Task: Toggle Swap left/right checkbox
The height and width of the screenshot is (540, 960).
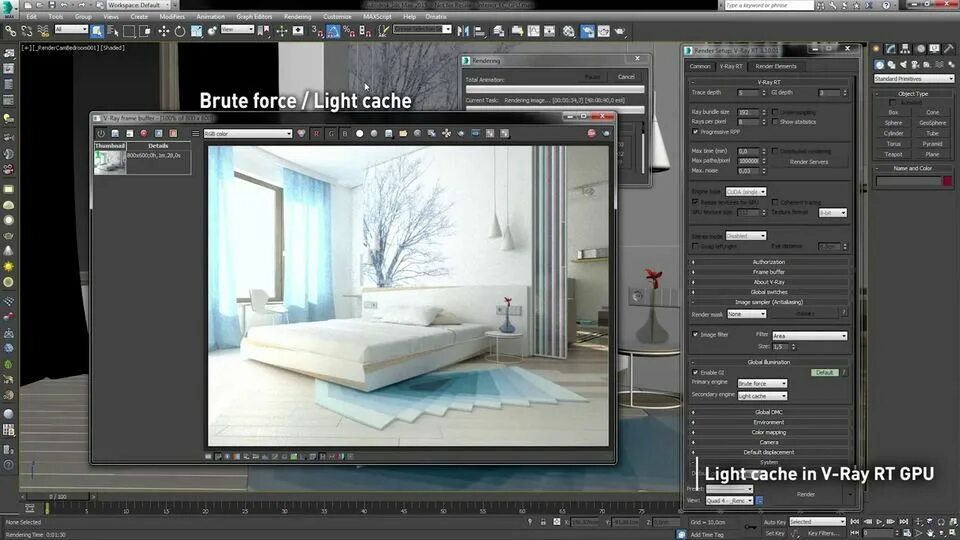Action: [695, 246]
